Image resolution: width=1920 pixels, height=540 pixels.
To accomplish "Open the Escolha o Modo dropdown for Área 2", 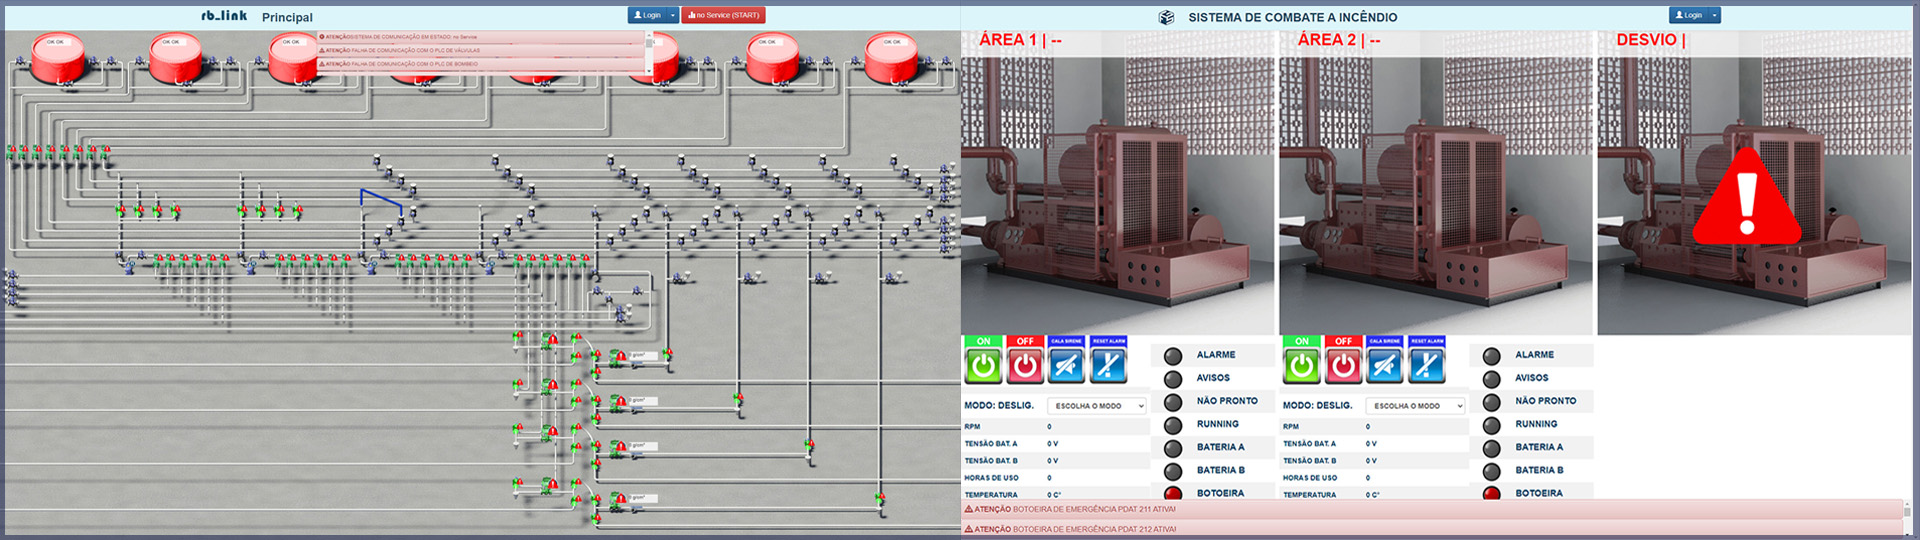I will (1415, 406).
